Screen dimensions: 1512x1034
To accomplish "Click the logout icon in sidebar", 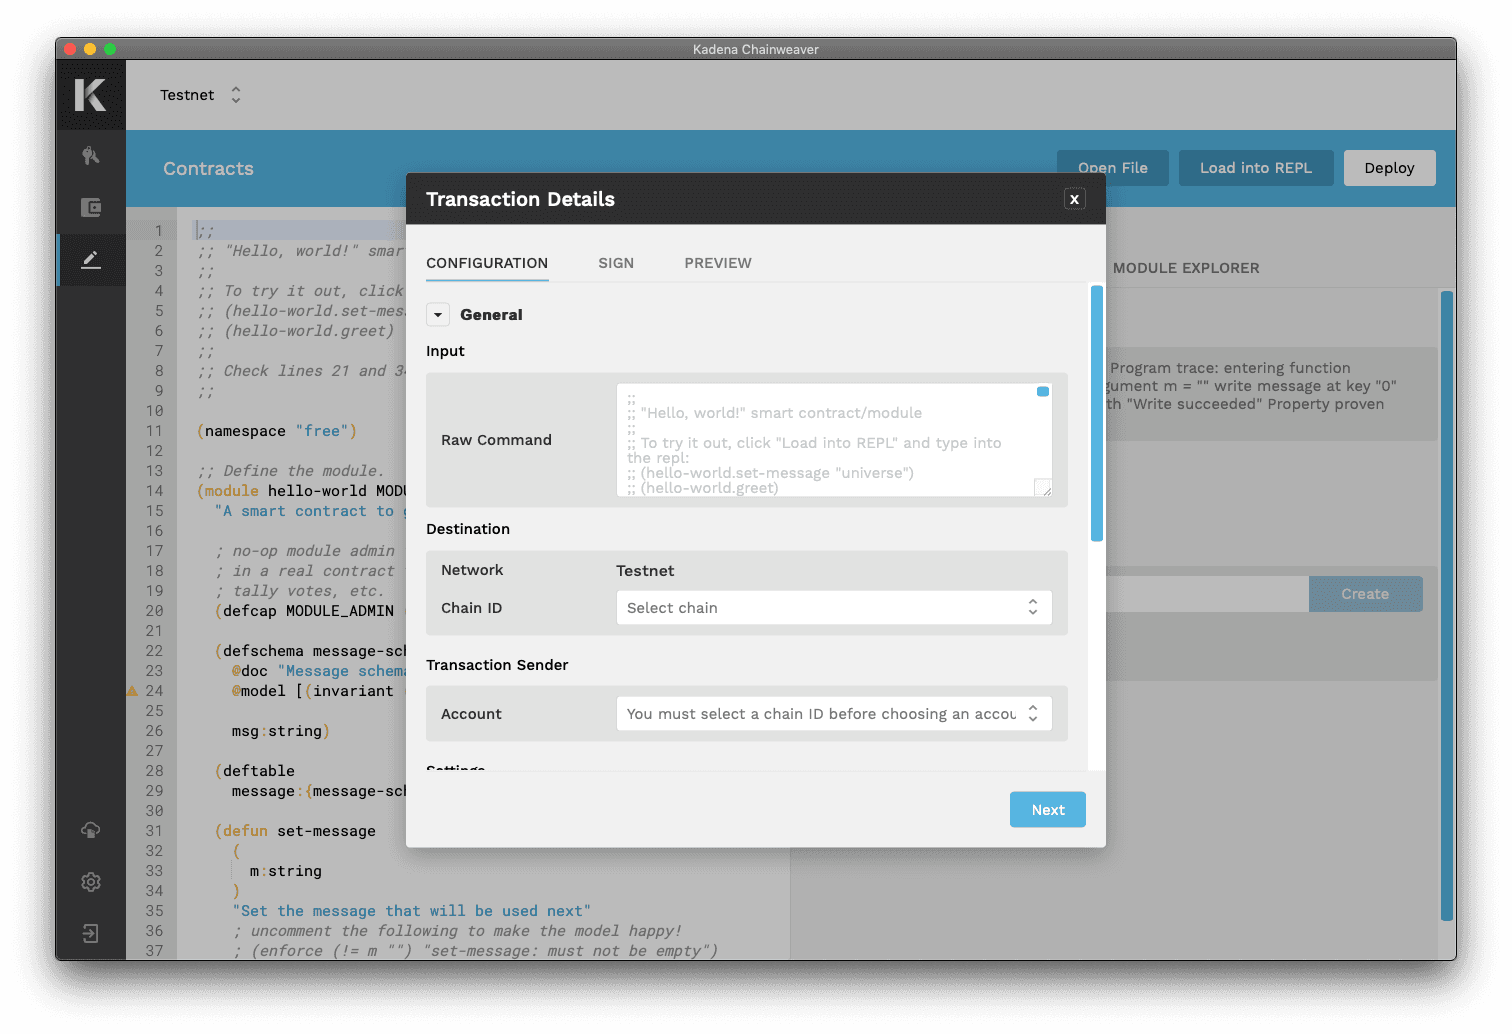I will [x=91, y=934].
